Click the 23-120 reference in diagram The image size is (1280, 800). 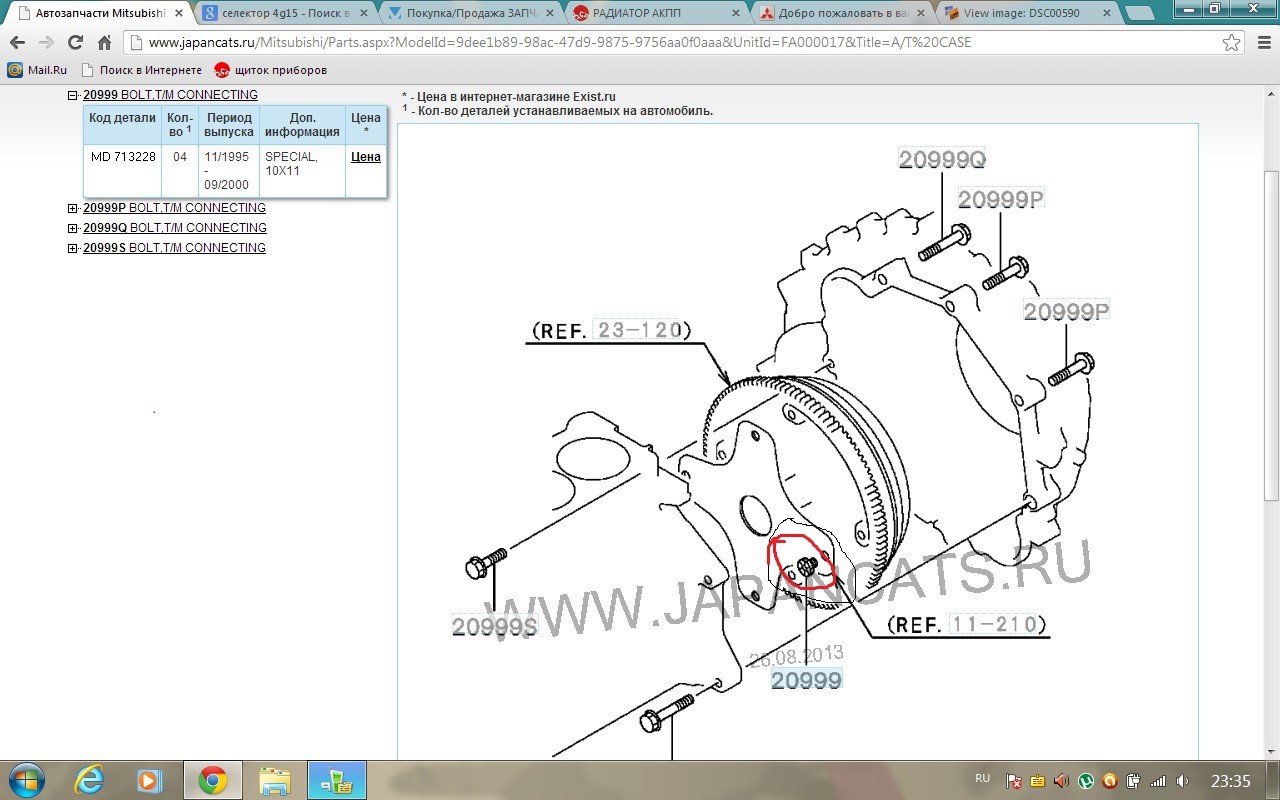click(638, 329)
